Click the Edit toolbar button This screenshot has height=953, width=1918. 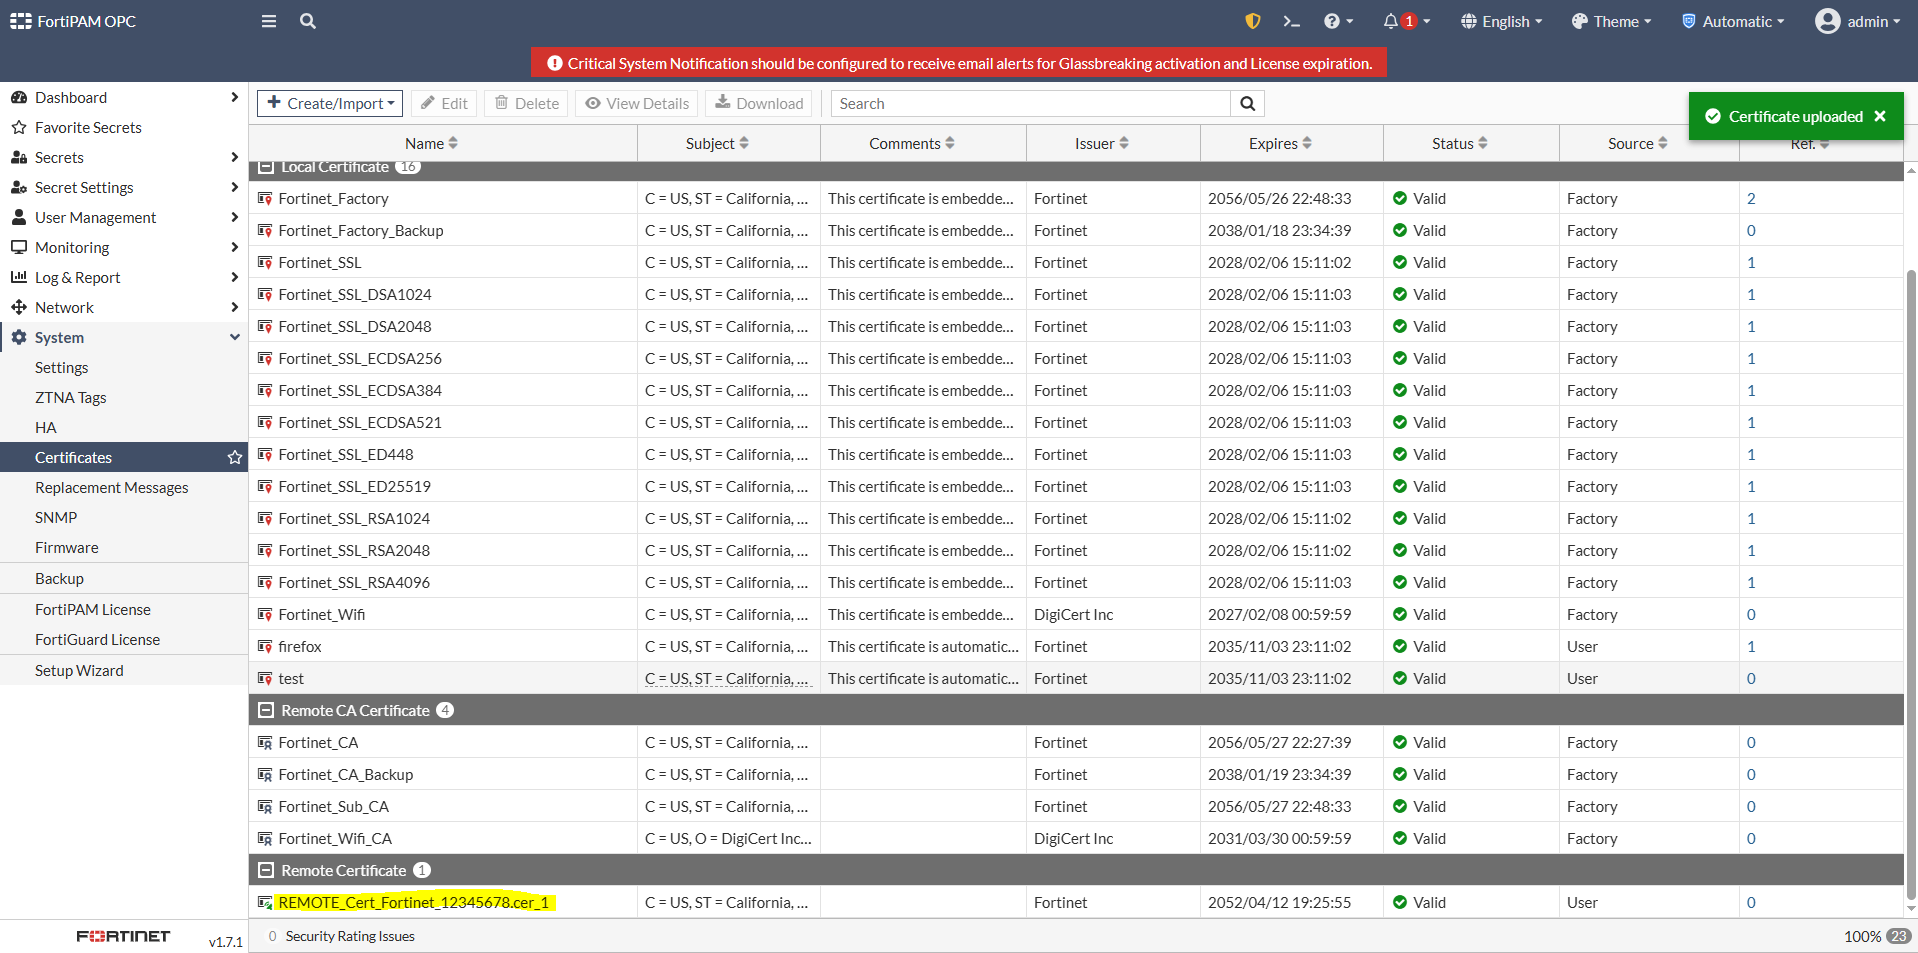[444, 103]
